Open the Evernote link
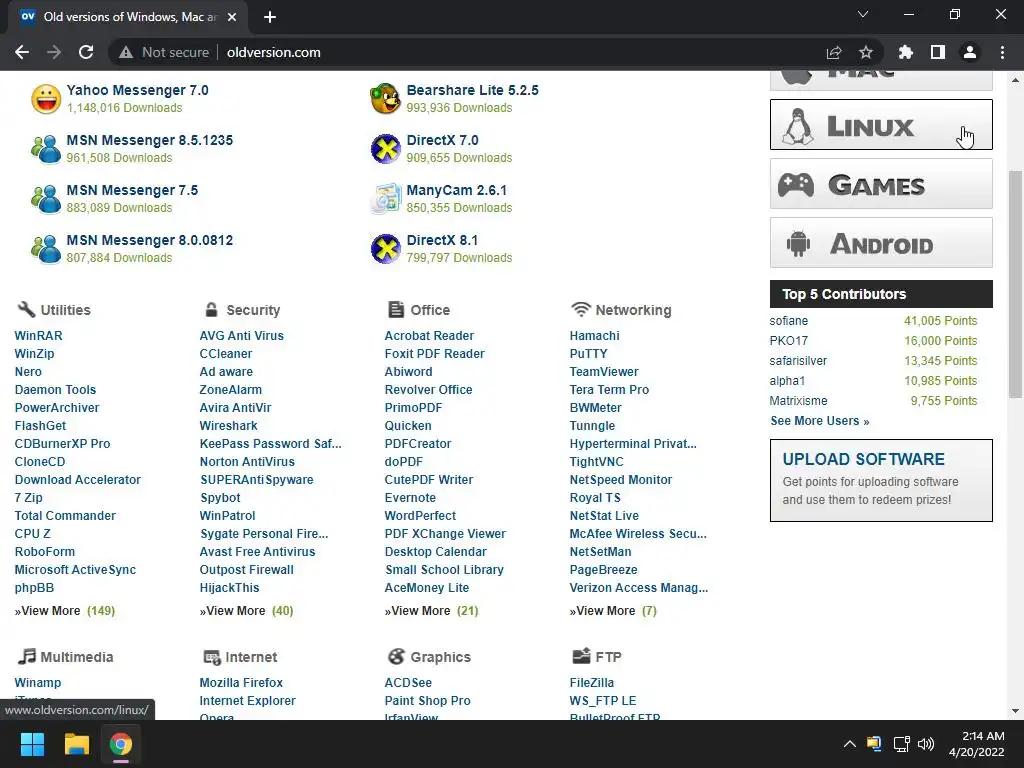 410,498
